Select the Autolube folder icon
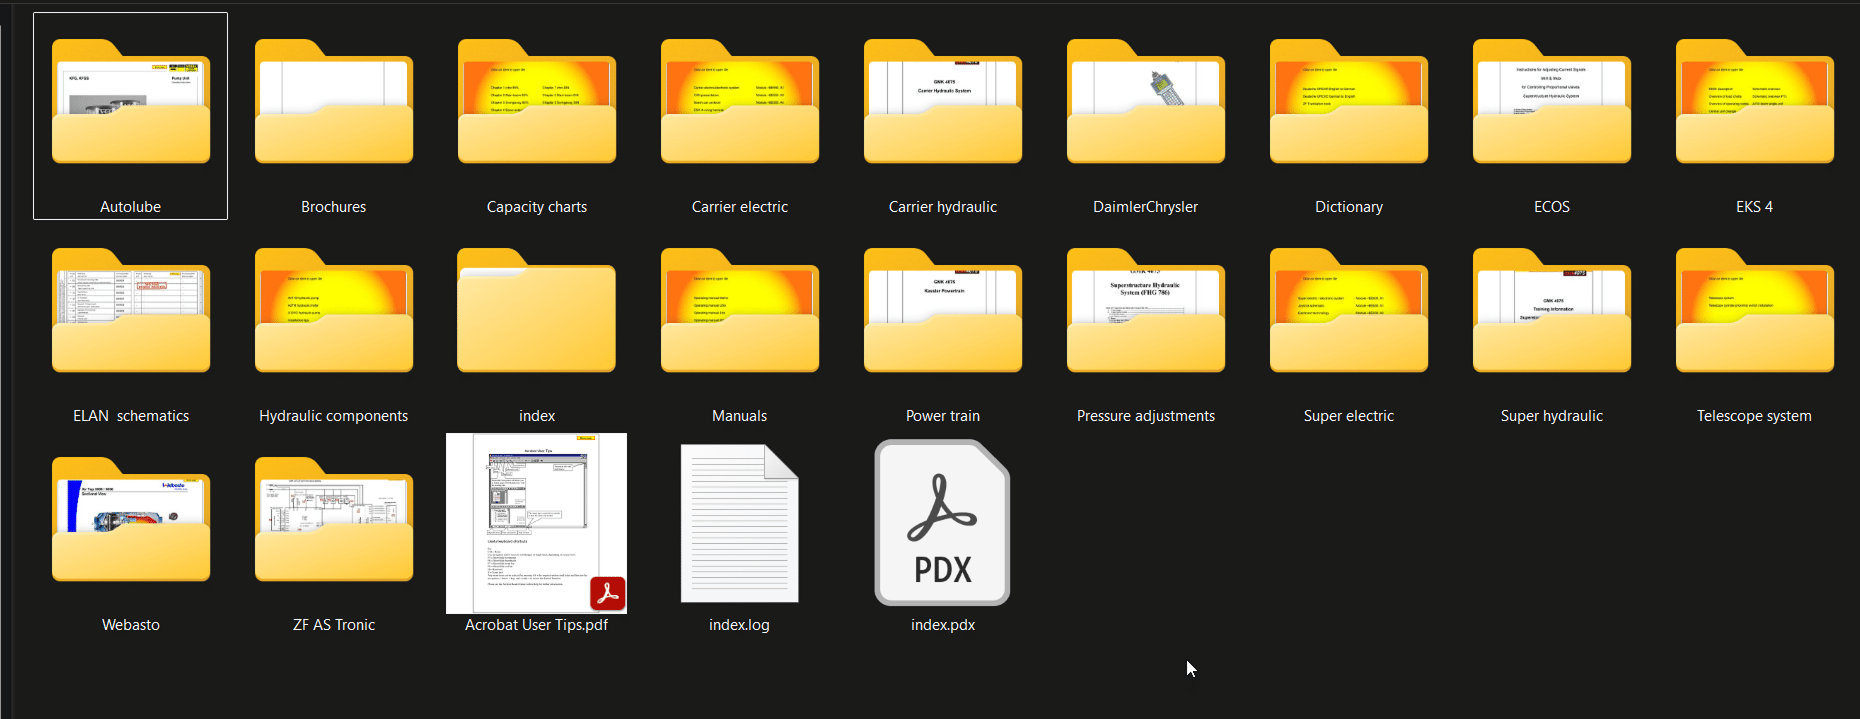The height and width of the screenshot is (719, 1860). point(131,101)
